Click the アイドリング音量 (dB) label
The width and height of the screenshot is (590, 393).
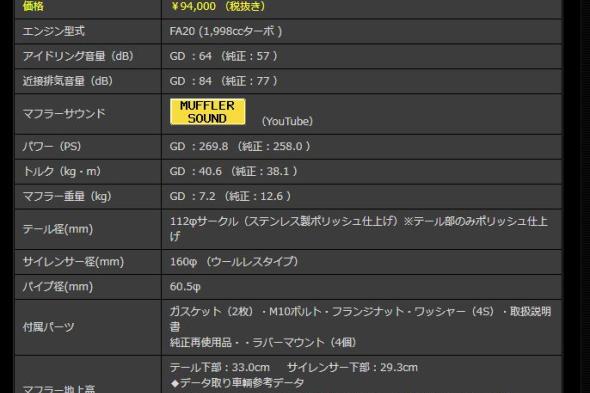[78, 56]
